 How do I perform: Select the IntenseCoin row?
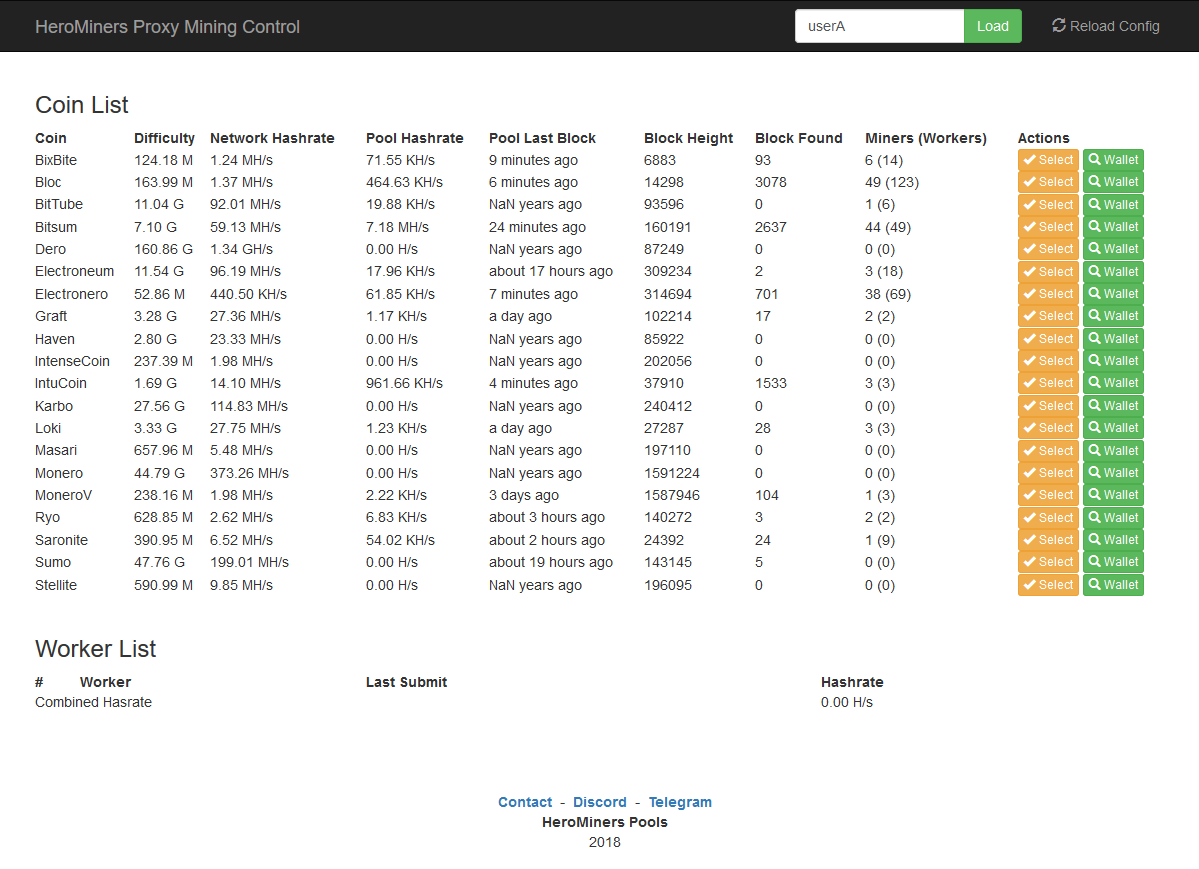pos(1048,361)
